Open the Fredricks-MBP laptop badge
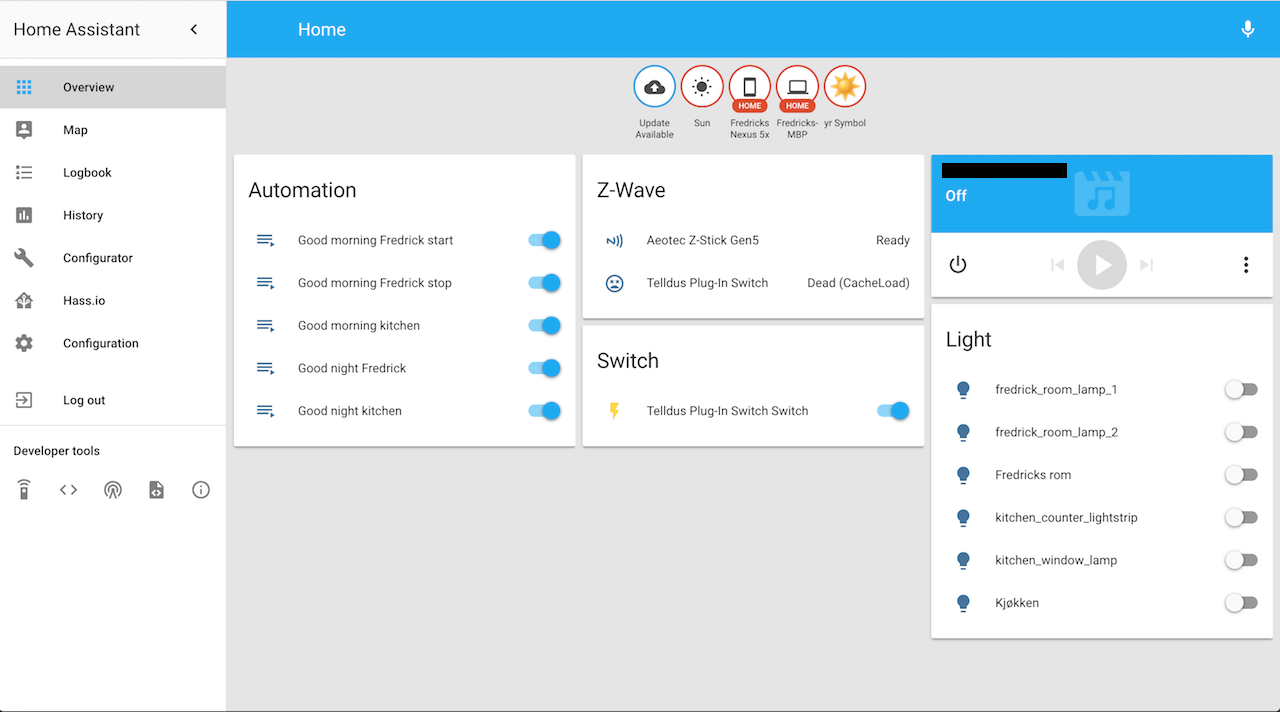This screenshot has height=712, width=1280. (797, 87)
